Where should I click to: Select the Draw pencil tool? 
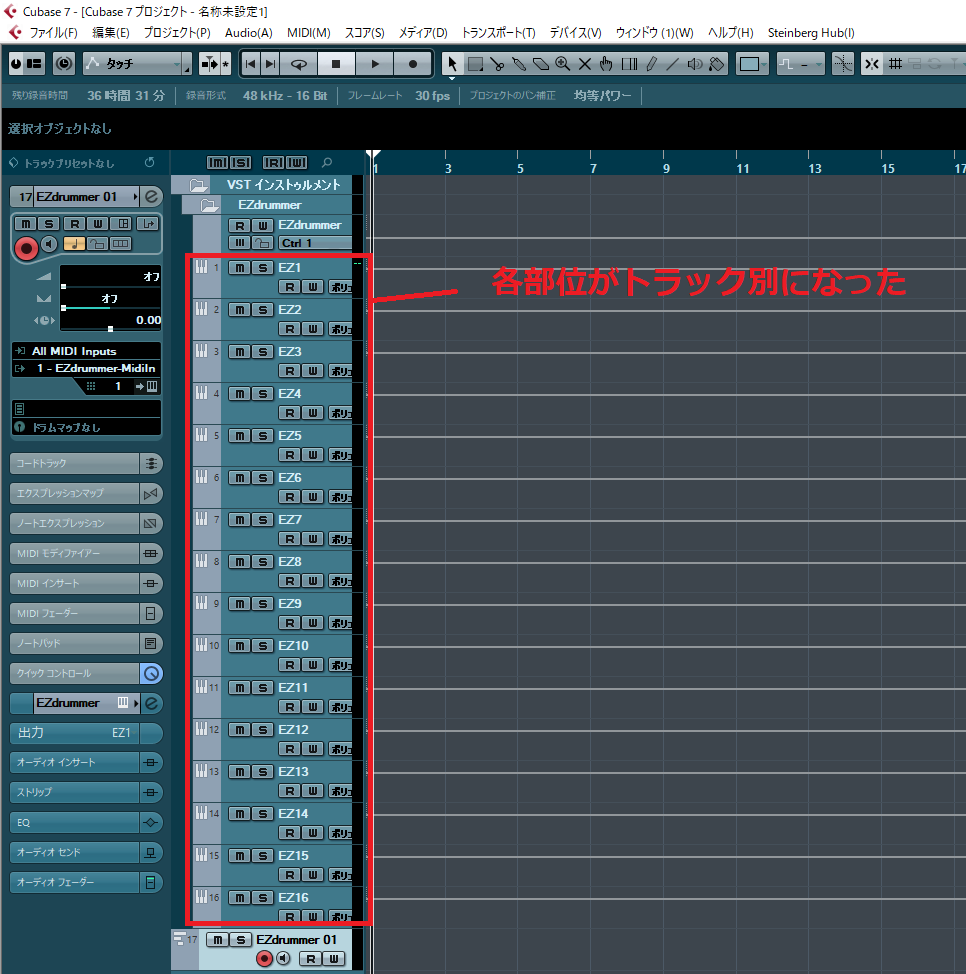[x=651, y=64]
